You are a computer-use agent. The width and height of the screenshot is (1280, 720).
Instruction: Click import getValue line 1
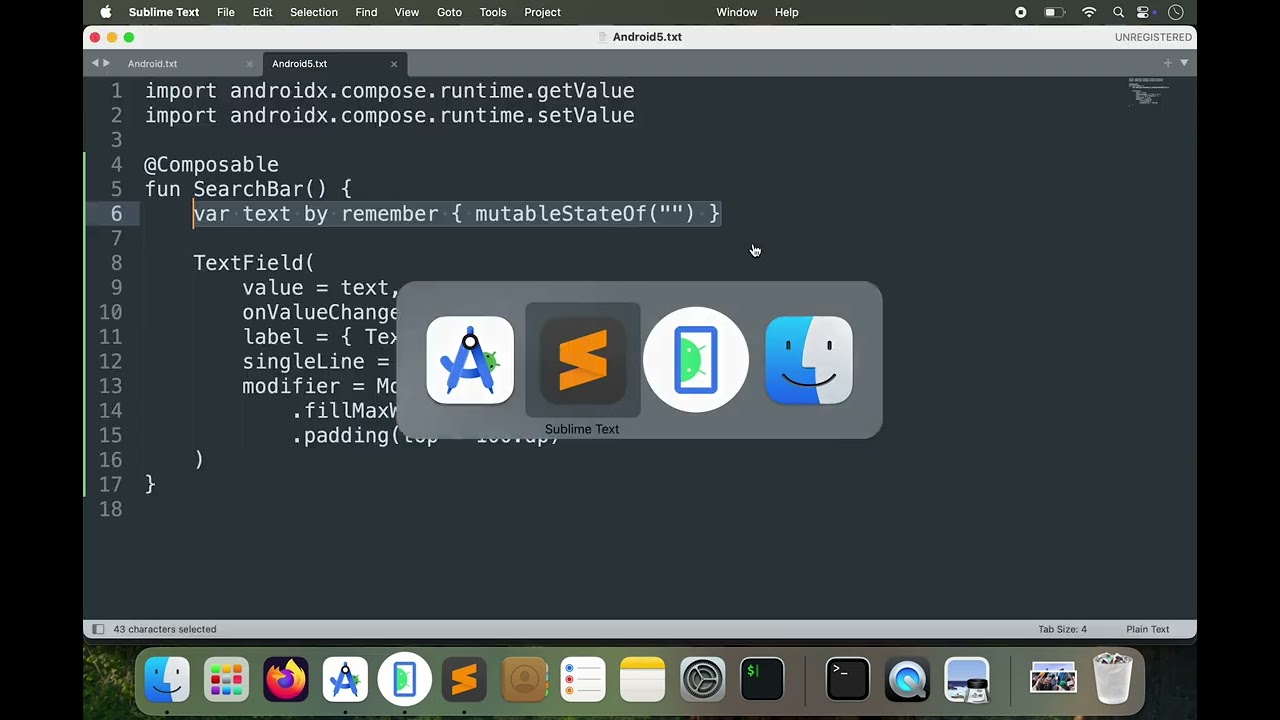[x=390, y=91]
